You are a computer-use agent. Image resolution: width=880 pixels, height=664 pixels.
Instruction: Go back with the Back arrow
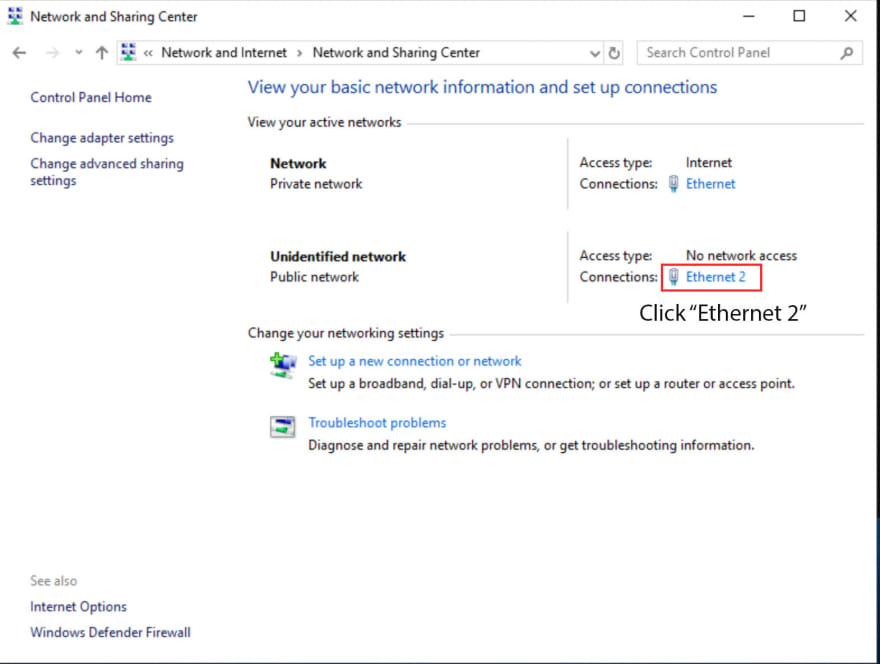(19, 53)
